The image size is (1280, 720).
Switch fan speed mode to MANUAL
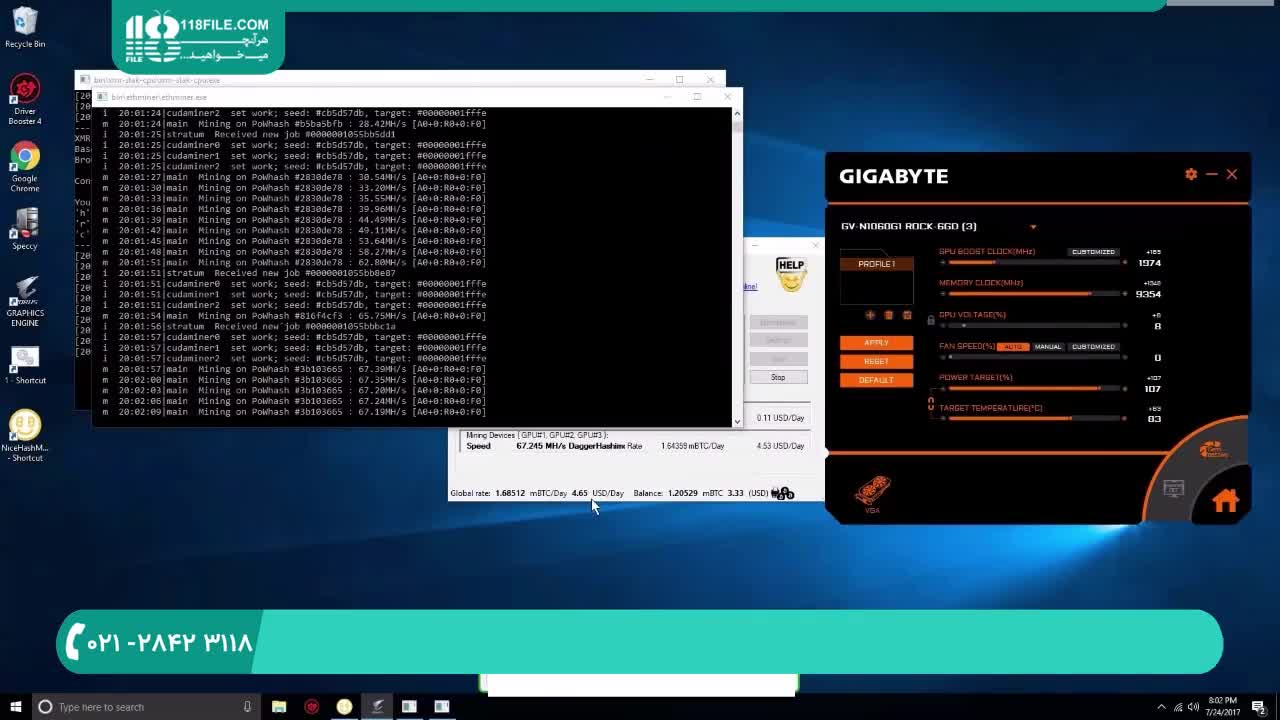tap(1047, 347)
